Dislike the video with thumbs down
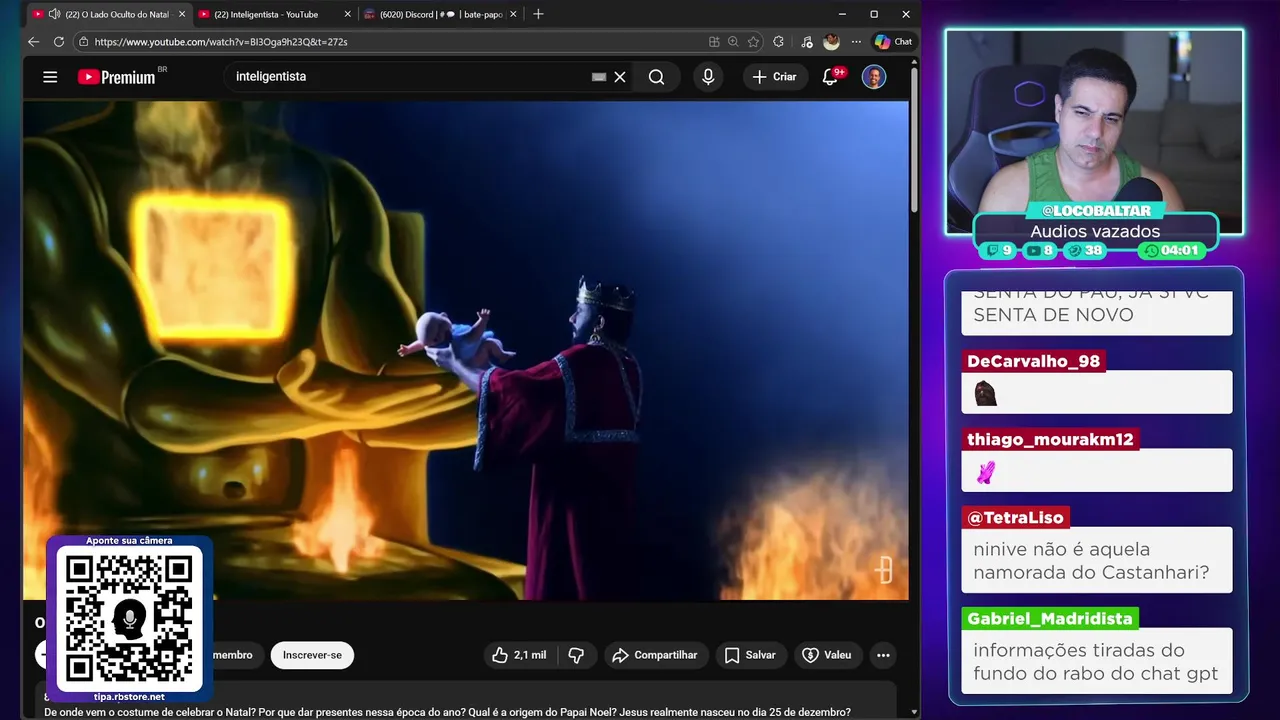The width and height of the screenshot is (1280, 720). (x=576, y=655)
